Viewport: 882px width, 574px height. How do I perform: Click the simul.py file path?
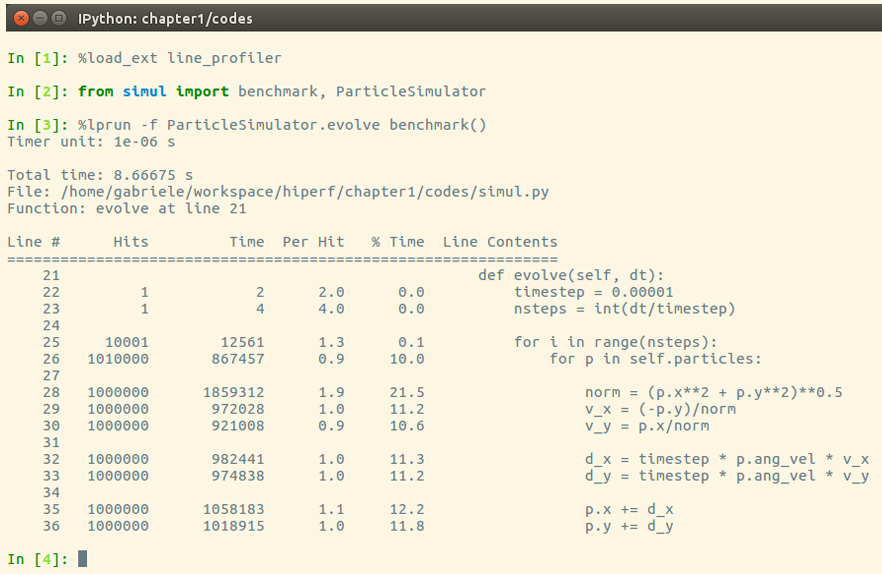(x=305, y=192)
